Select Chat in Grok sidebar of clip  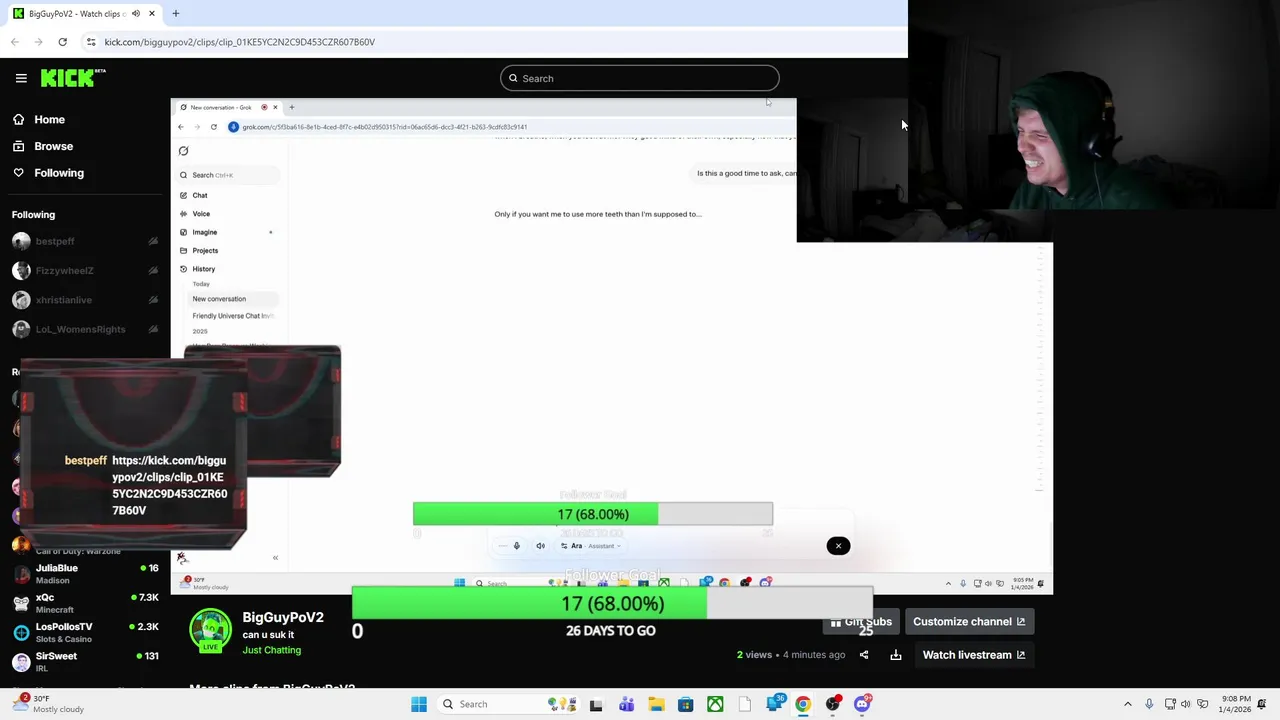(200, 195)
